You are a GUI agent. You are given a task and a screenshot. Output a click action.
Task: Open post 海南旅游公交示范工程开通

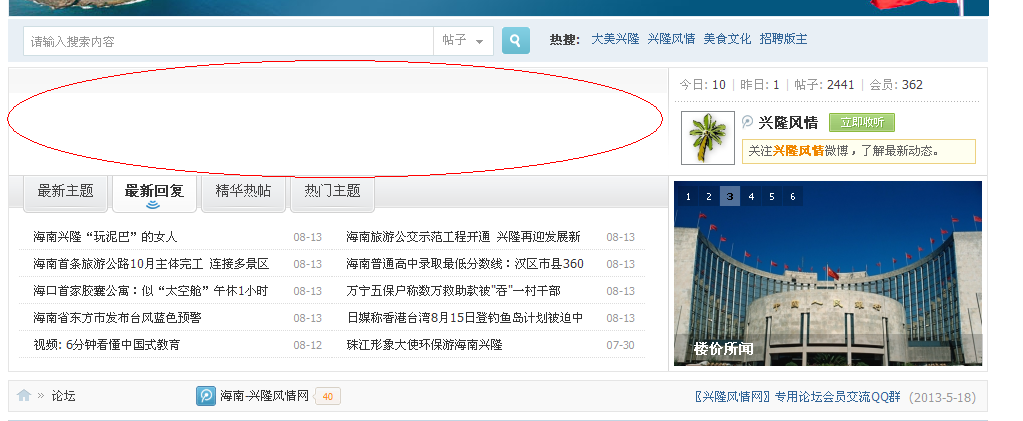[x=463, y=237]
